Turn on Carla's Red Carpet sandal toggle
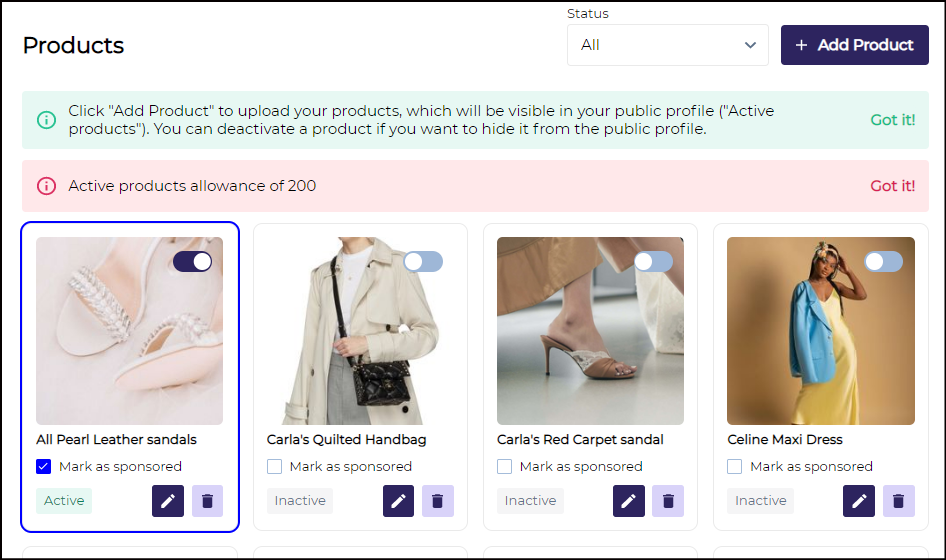This screenshot has width=946, height=560. [653, 262]
